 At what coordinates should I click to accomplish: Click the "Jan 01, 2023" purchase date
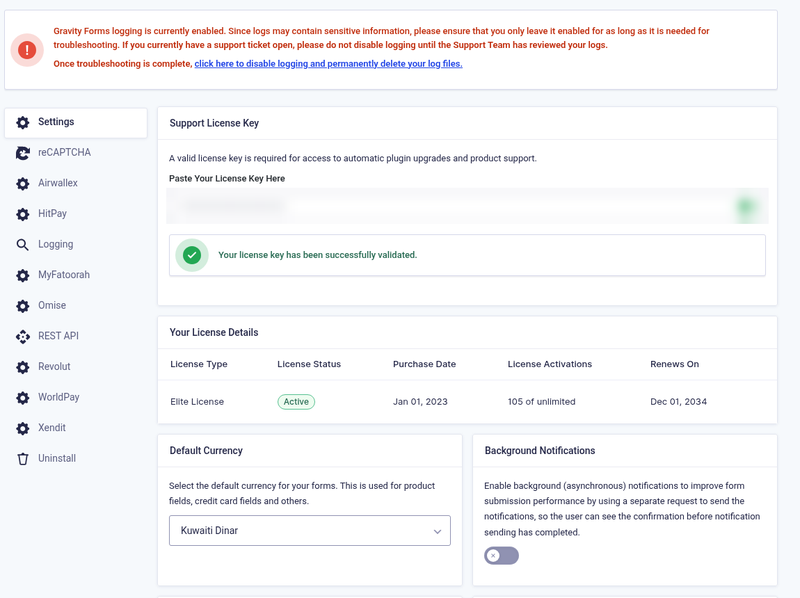pos(420,402)
